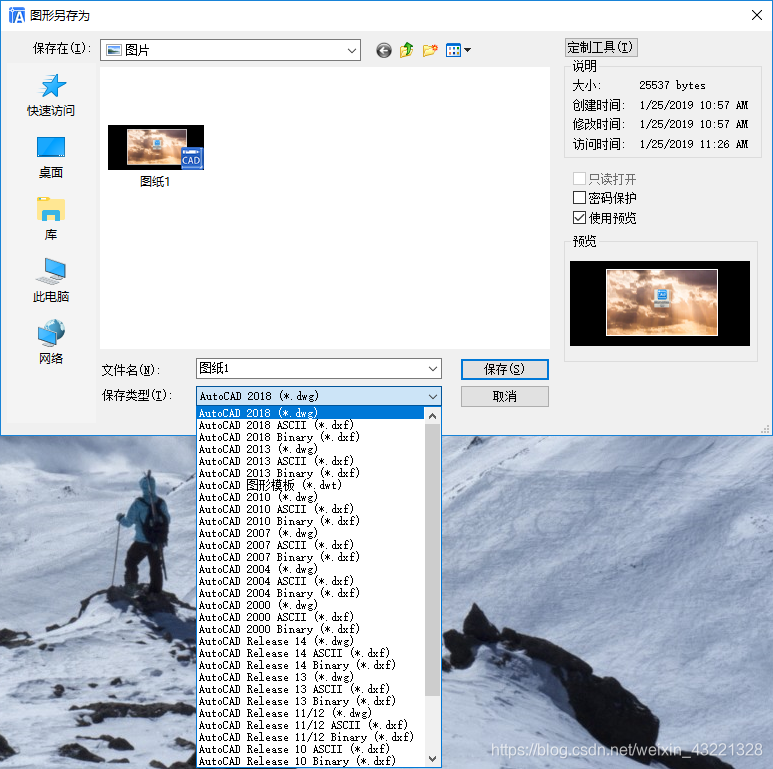Open Network (网络) location

pos(51,342)
